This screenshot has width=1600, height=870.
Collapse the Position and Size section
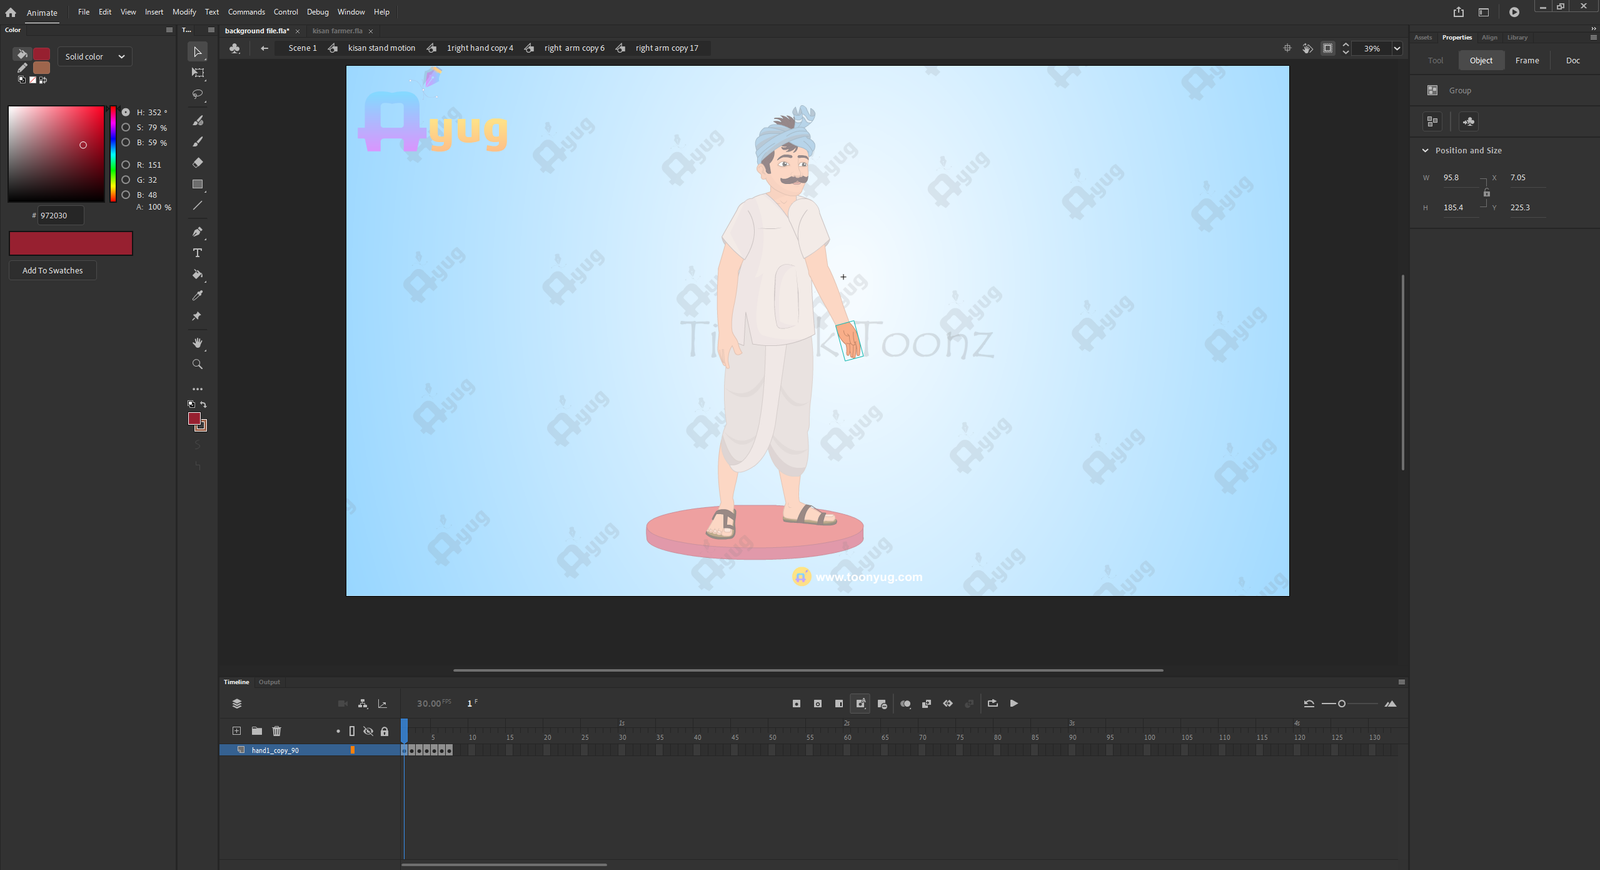1425,151
